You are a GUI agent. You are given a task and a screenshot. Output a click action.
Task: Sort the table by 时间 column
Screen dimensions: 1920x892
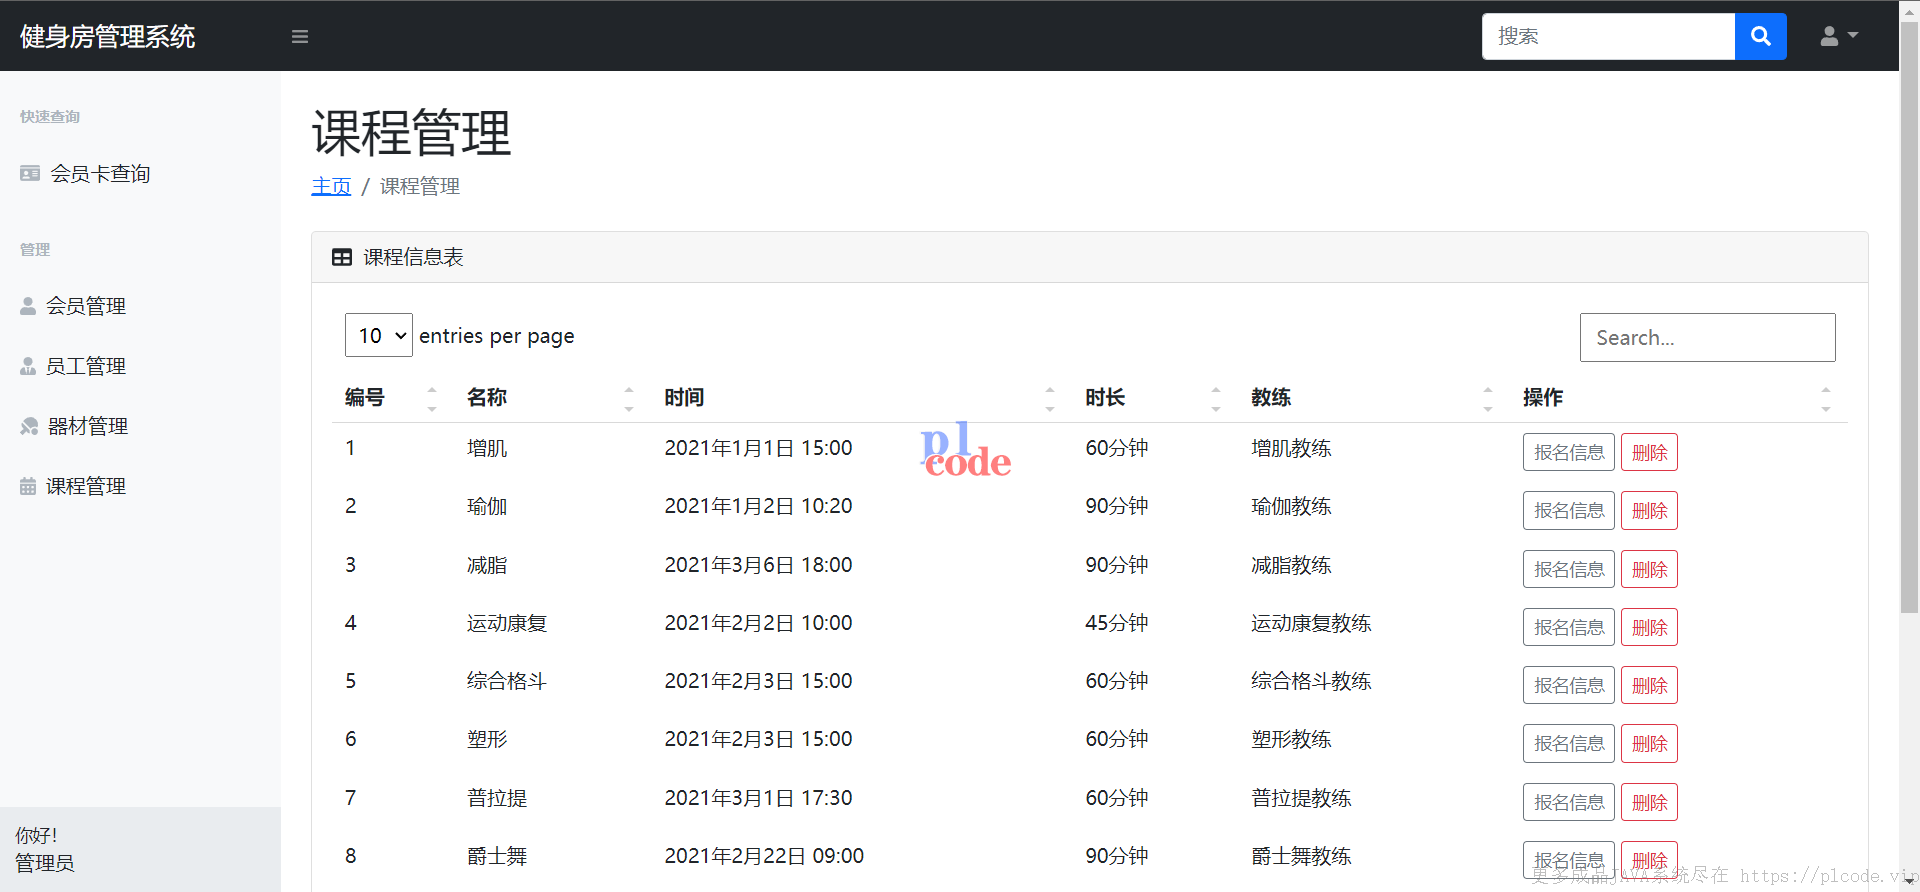tap(862, 398)
